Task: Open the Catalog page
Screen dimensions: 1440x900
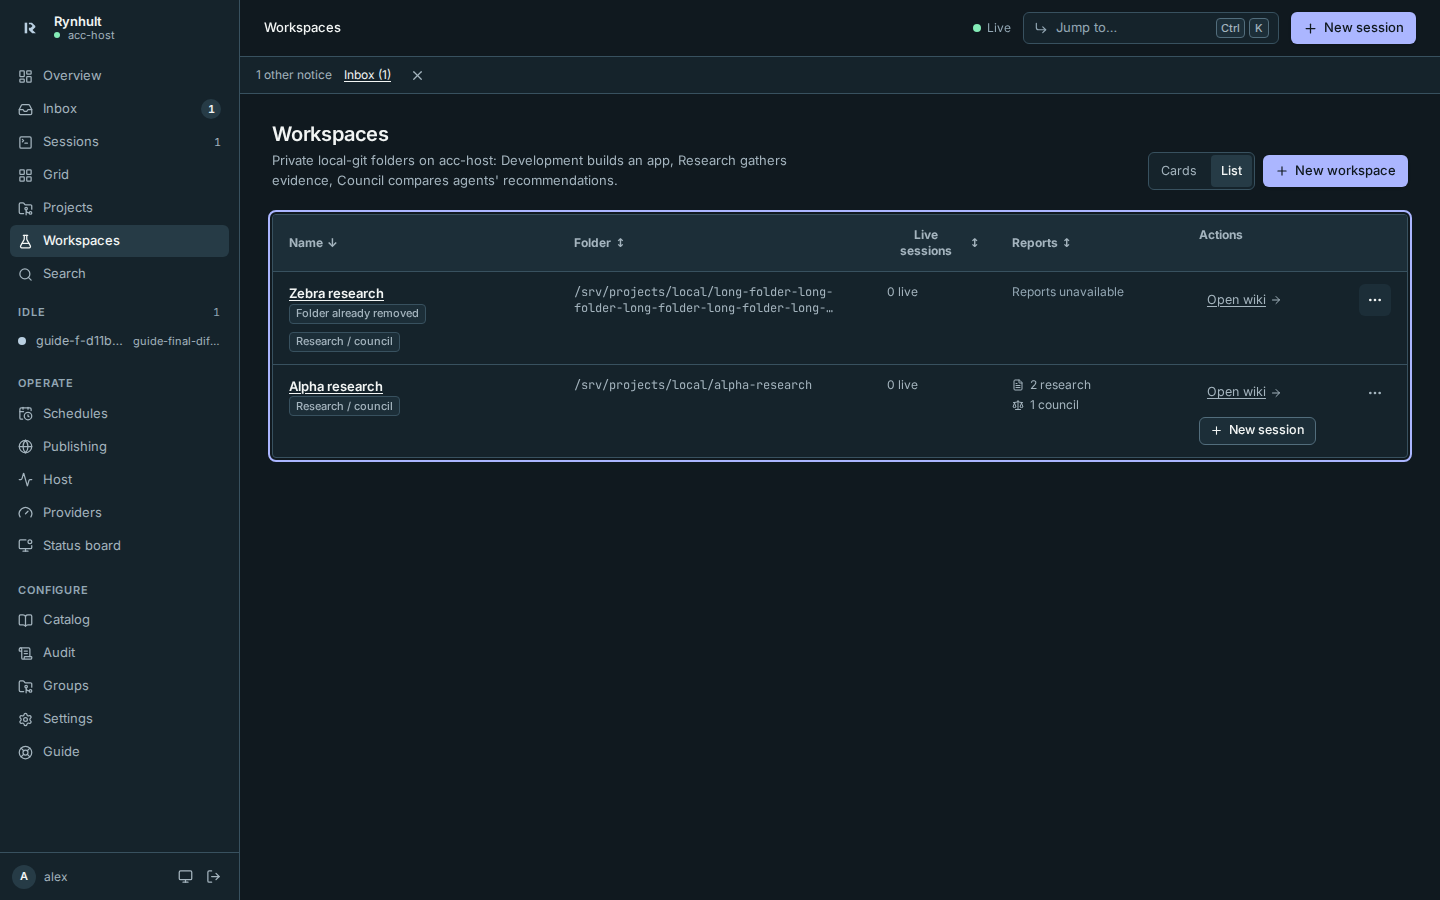Action: 119,620
